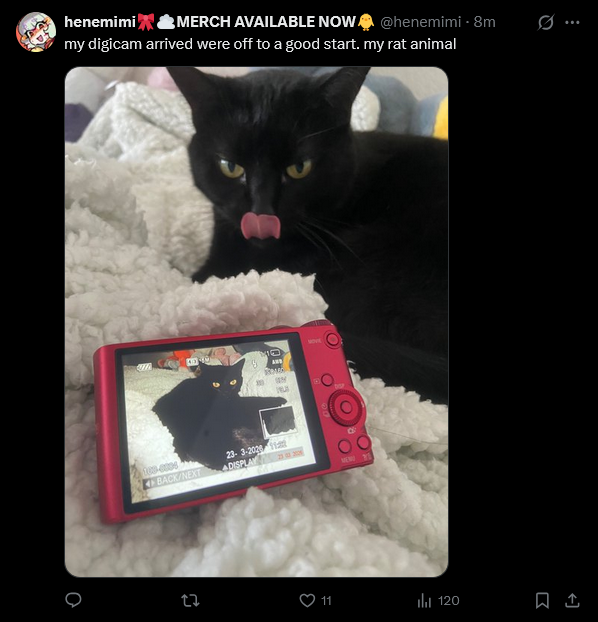Viewport: 598px width, 622px height.
Task: Click the like count 11
Action: 326,601
